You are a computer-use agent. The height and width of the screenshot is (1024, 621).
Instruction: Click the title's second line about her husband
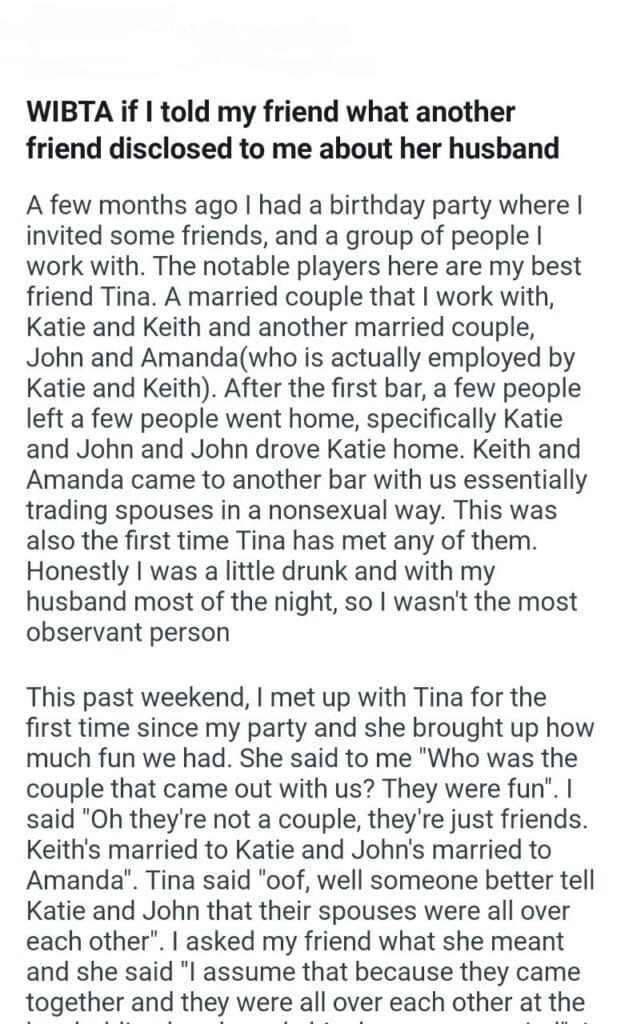point(292,148)
